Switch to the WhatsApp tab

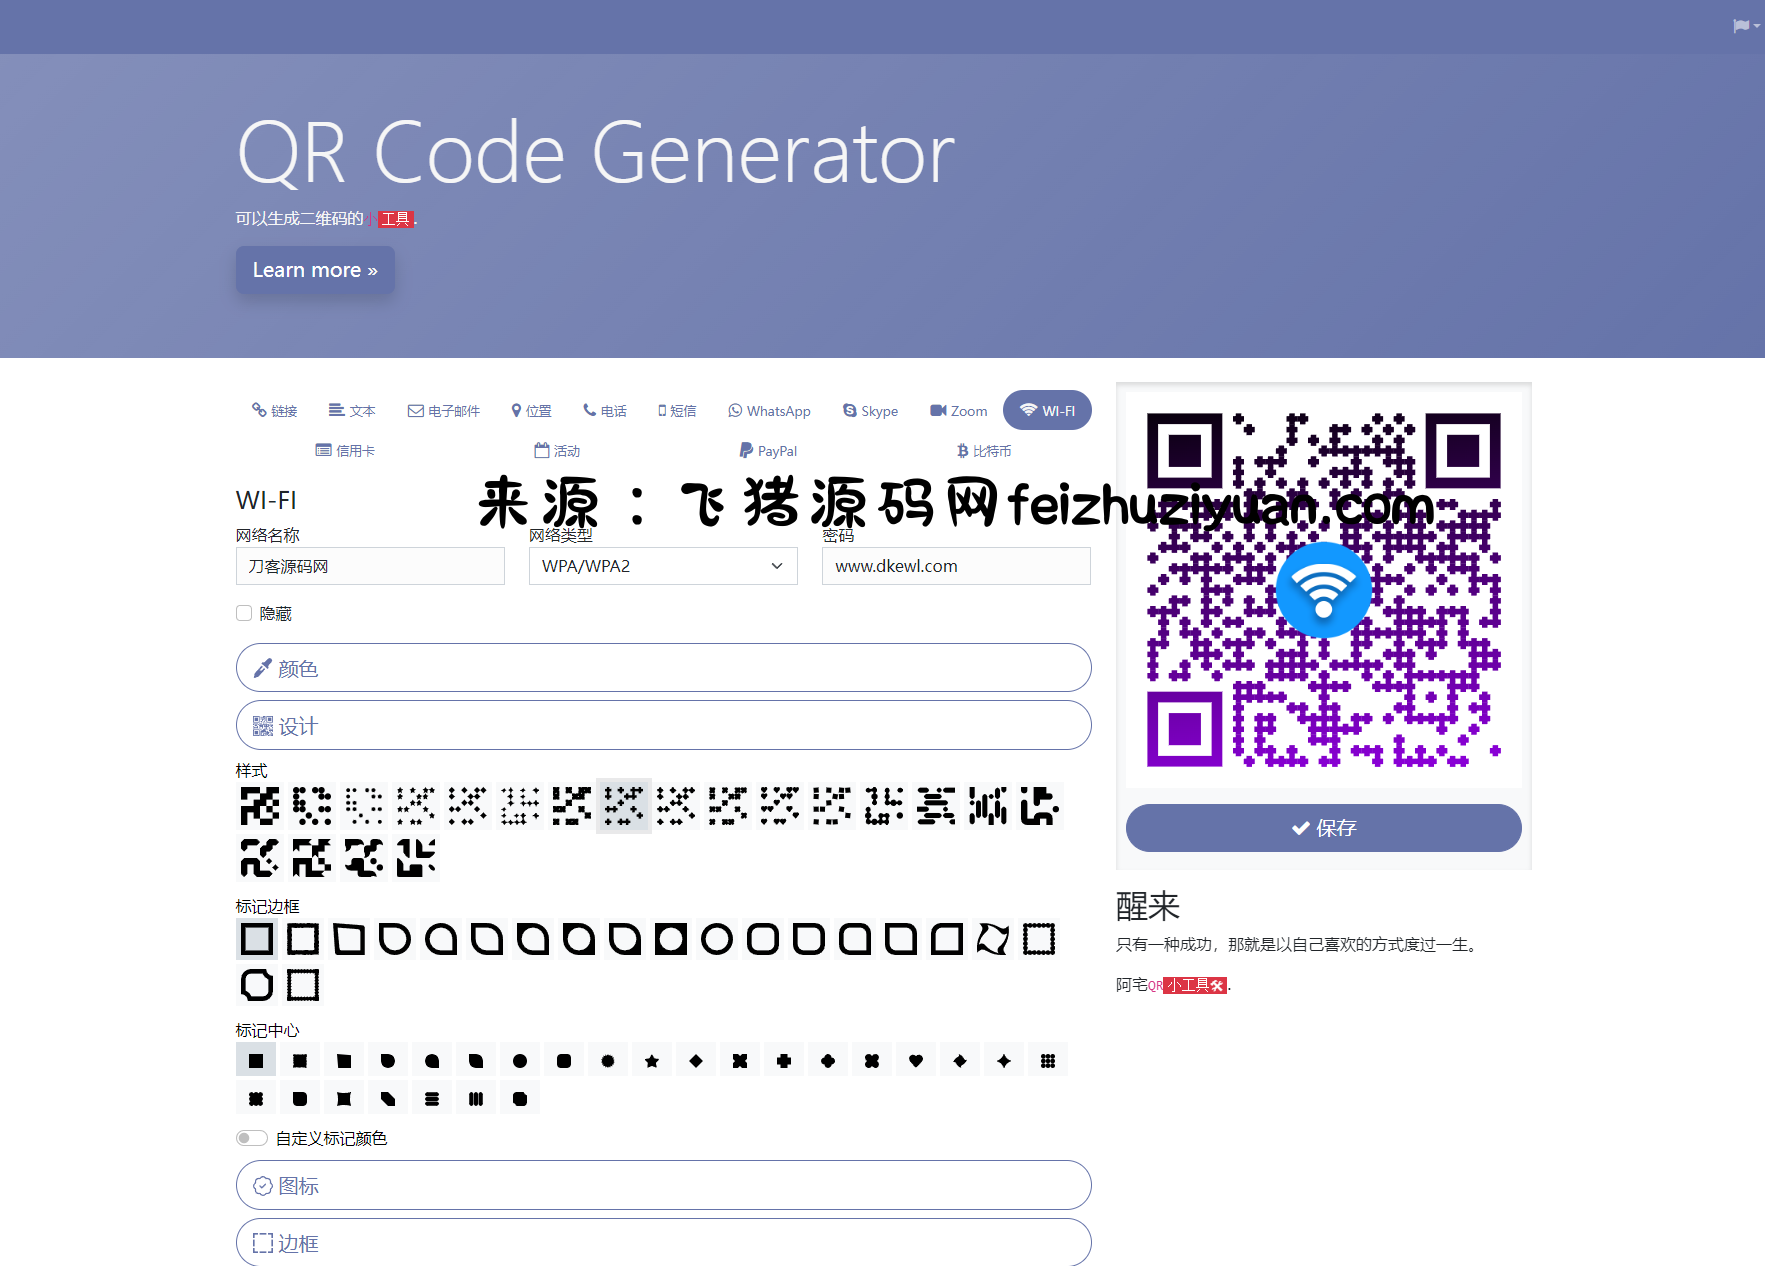click(769, 411)
